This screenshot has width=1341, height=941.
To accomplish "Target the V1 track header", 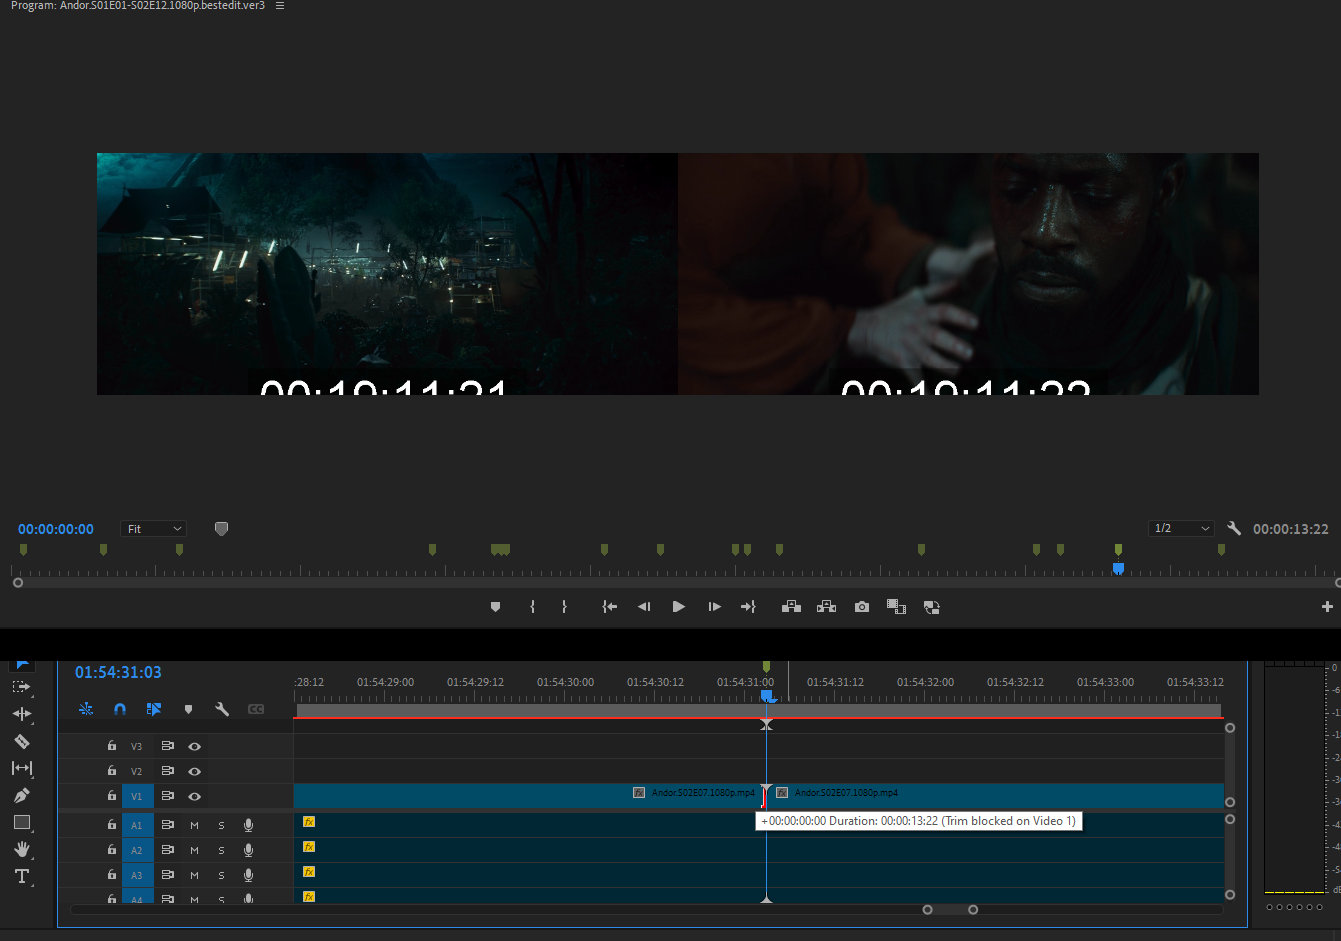I will click(137, 796).
